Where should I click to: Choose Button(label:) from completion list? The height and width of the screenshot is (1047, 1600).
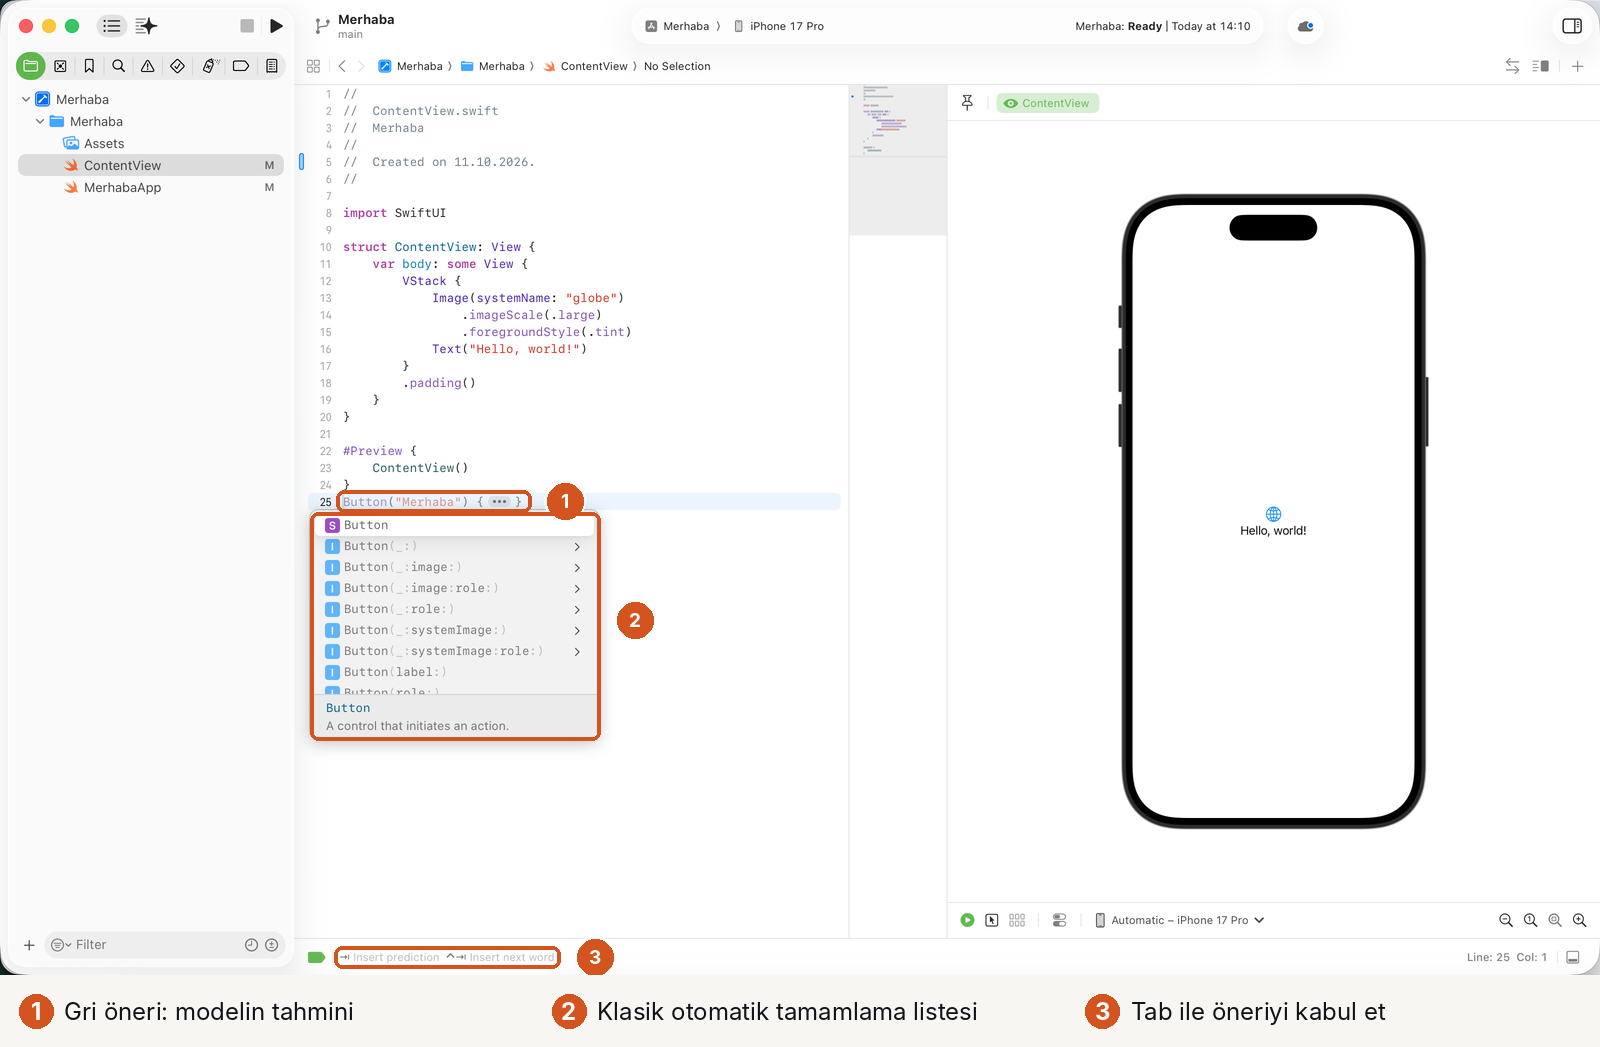click(455, 672)
